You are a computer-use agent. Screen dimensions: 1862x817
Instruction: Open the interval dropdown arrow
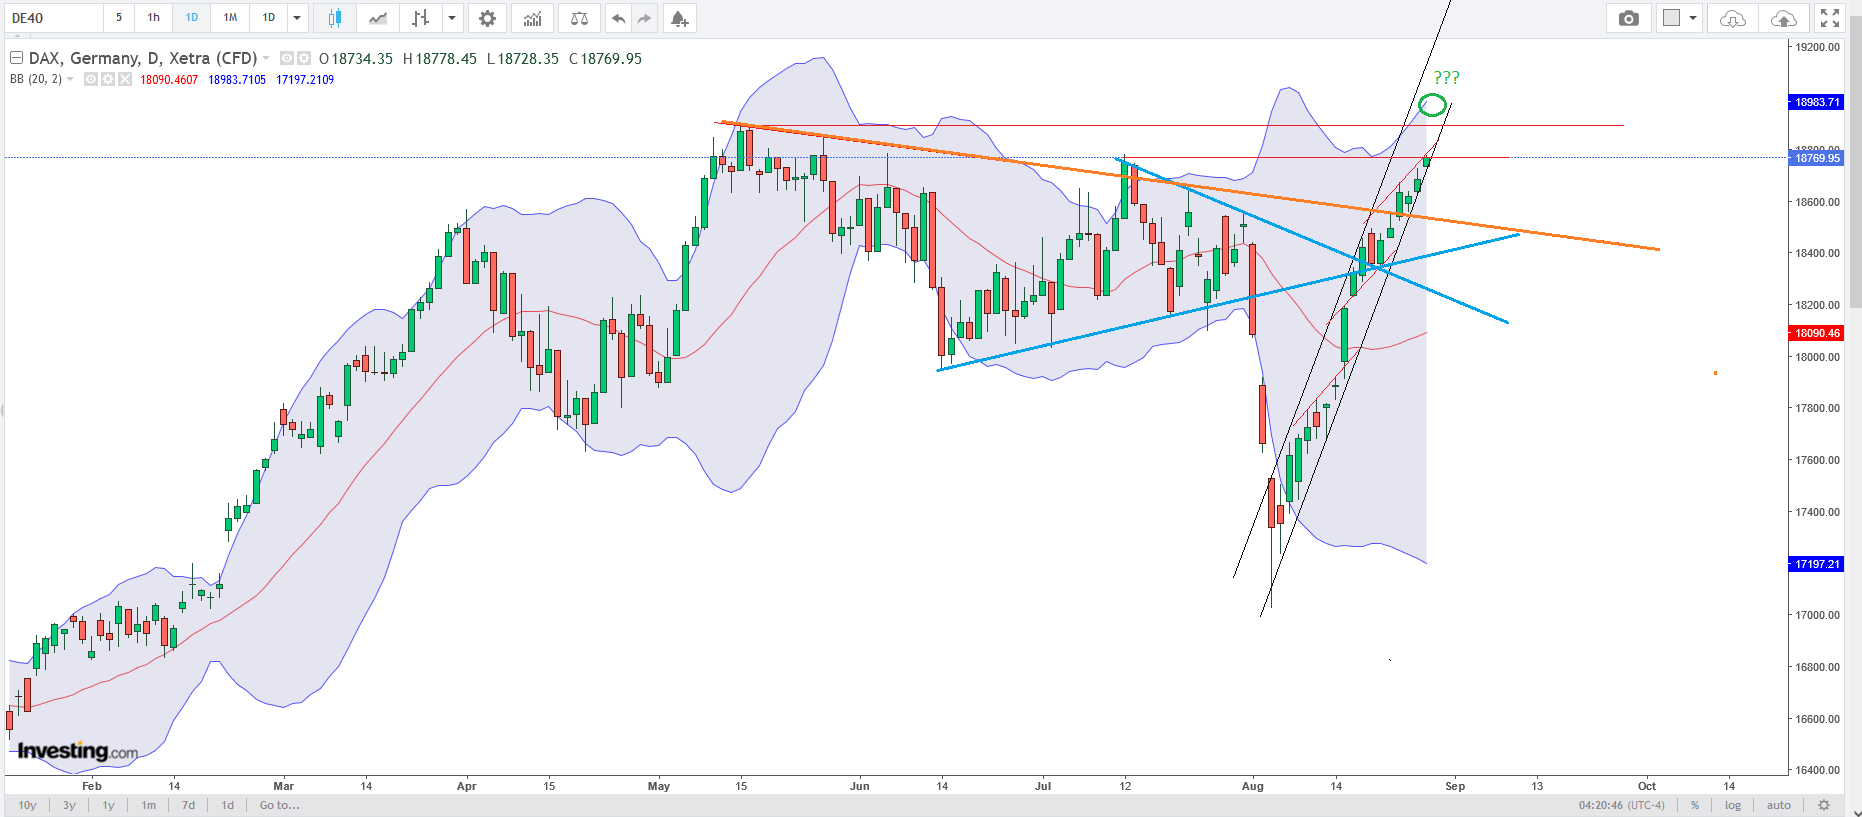coord(297,18)
